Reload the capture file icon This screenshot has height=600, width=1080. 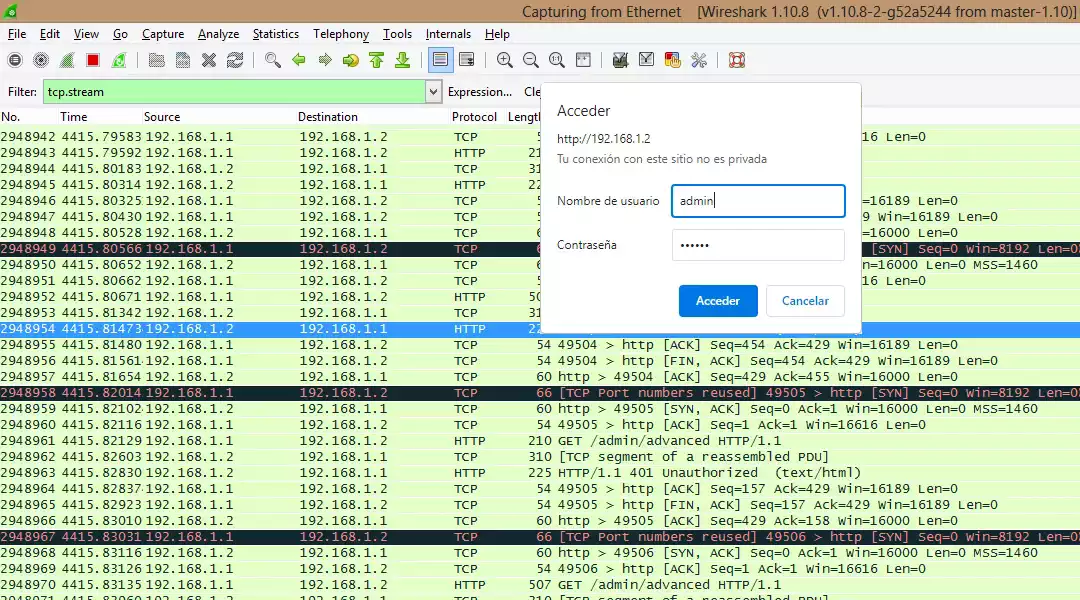(235, 61)
